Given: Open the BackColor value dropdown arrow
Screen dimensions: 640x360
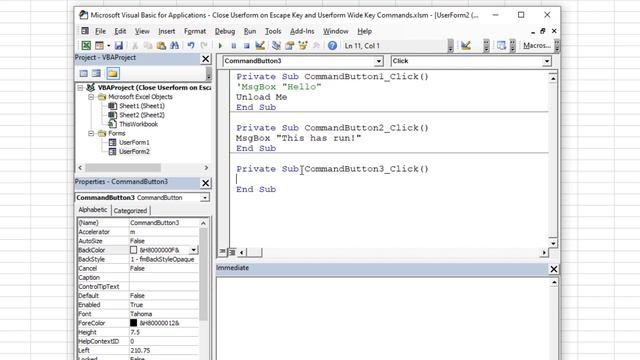Looking at the screenshot, I should coord(193,250).
